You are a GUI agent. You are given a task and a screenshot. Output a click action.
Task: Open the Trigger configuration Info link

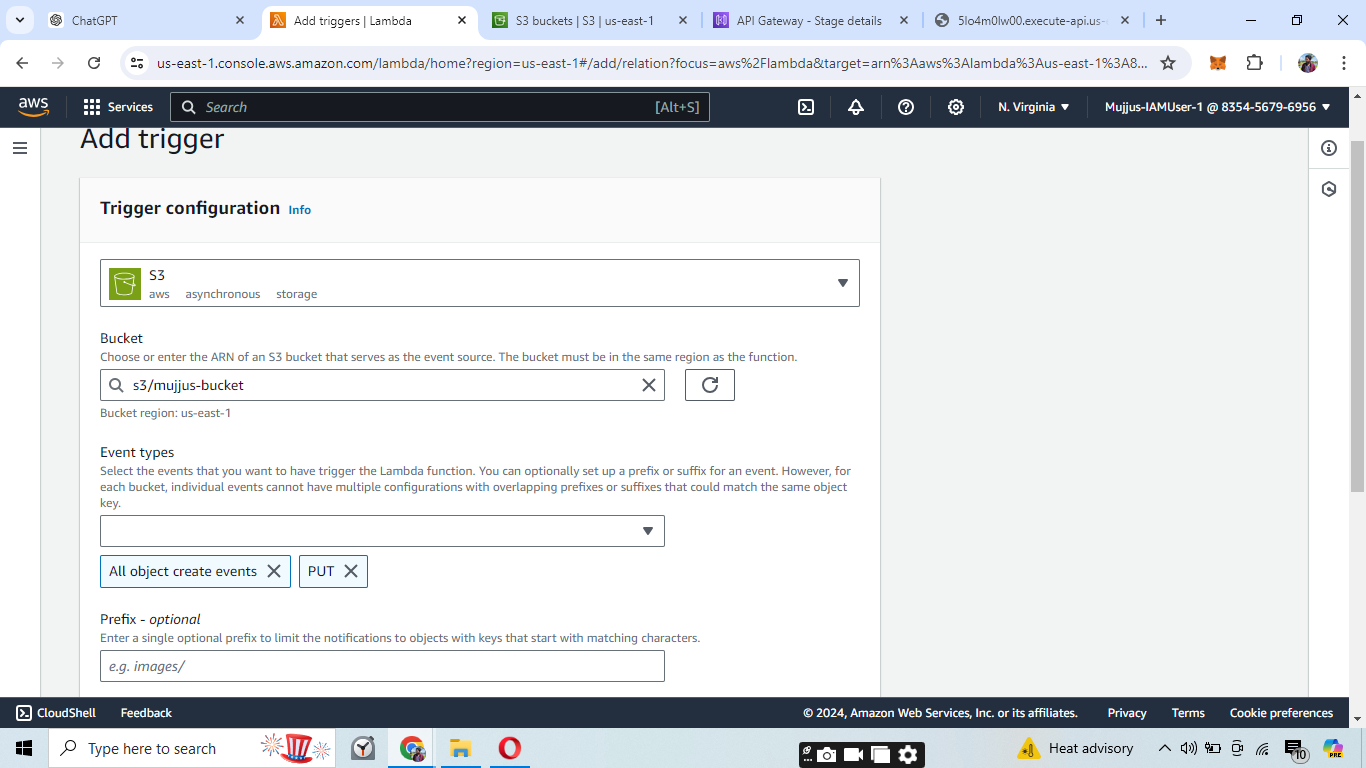point(300,210)
